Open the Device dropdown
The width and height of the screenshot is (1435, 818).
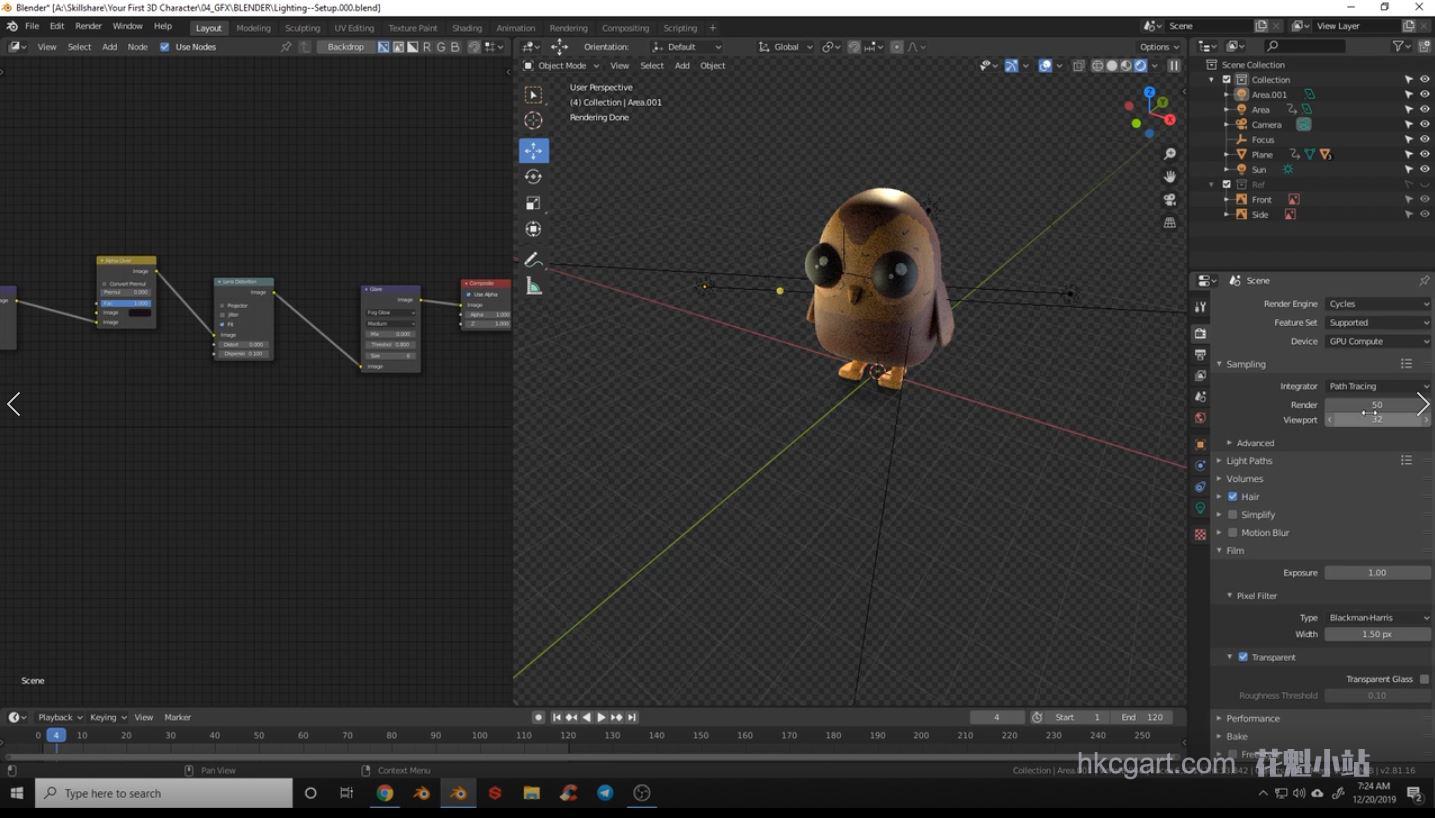1377,342
